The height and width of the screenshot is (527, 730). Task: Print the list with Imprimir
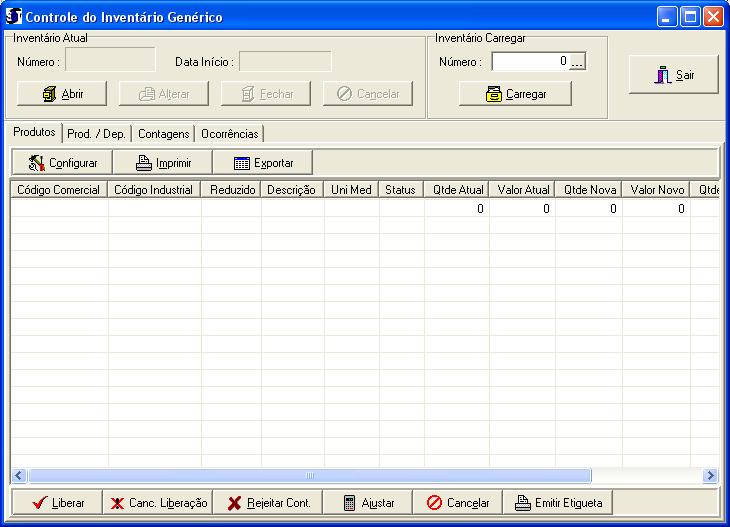(162, 162)
